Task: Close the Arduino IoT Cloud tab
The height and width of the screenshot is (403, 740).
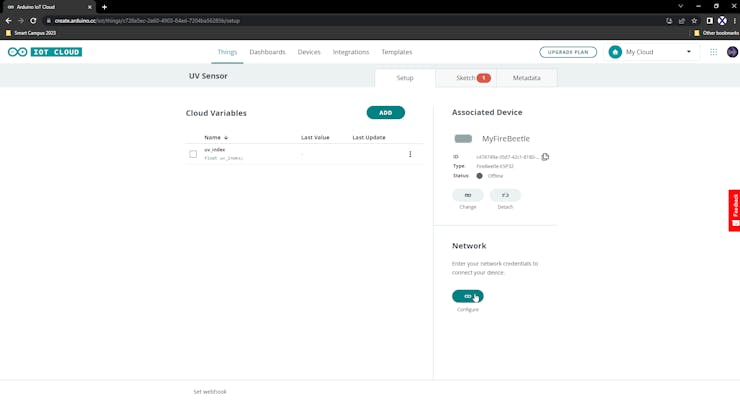Action: (90, 7)
